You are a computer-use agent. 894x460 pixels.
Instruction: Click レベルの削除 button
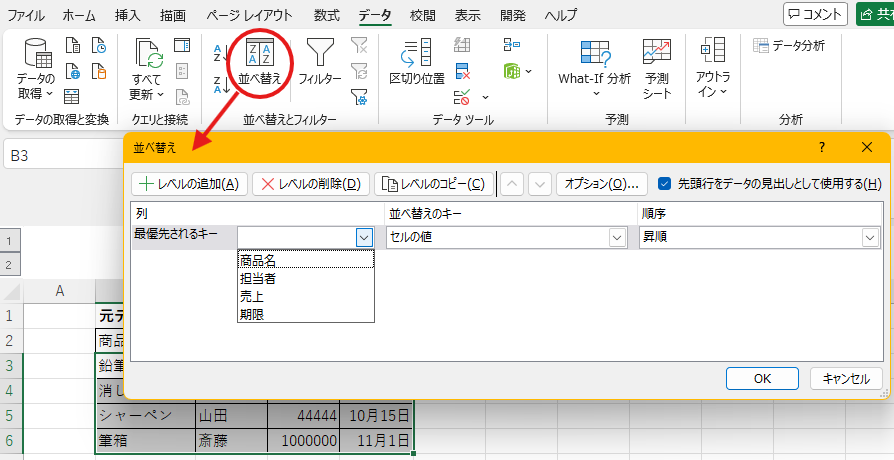(x=311, y=184)
